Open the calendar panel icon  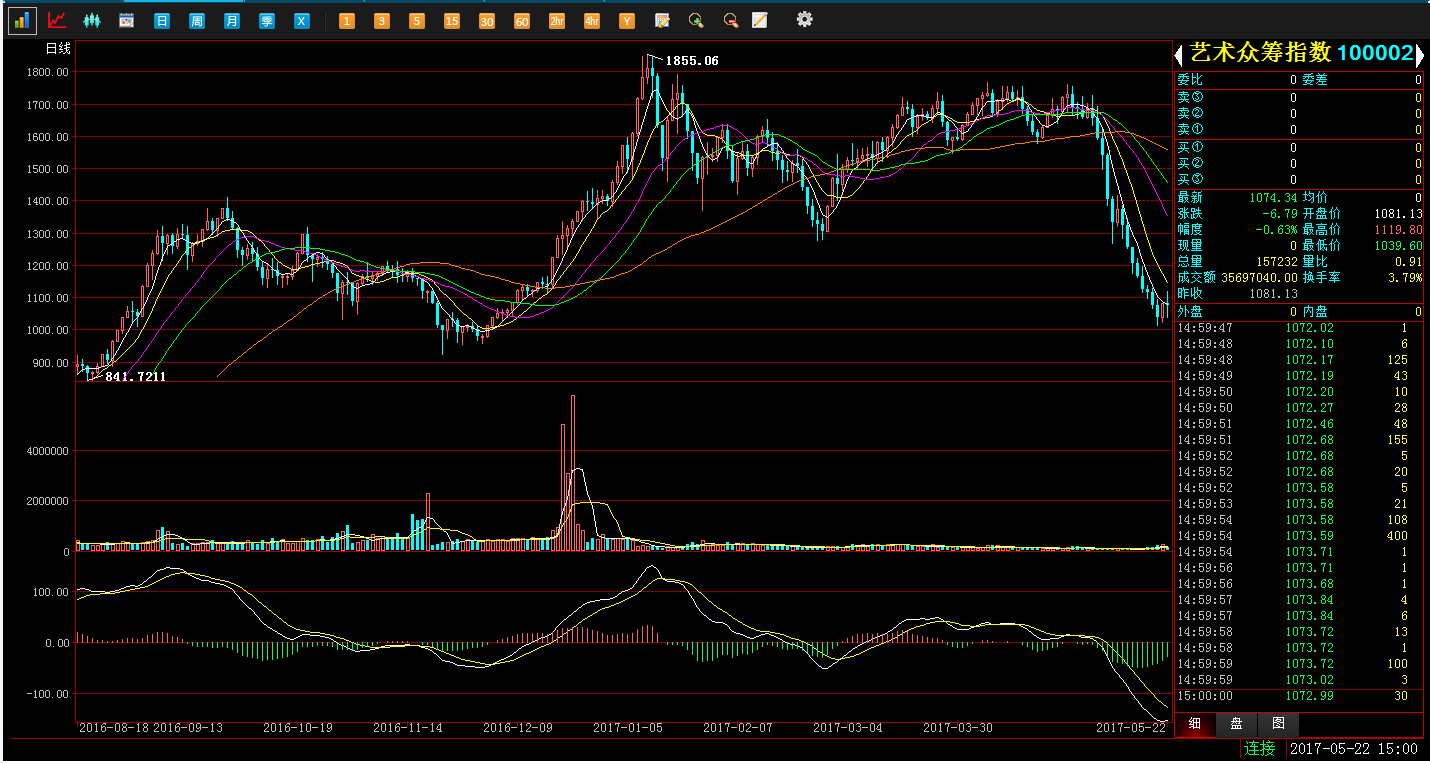click(127, 20)
